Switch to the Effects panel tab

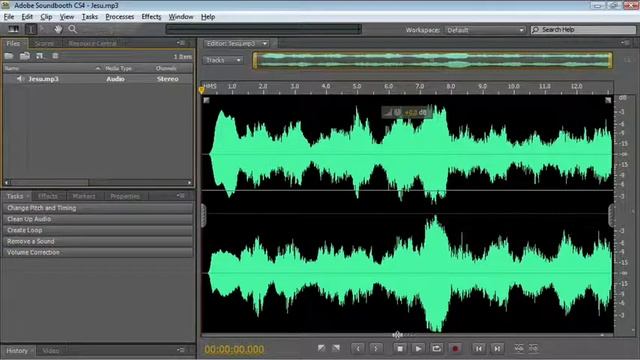click(x=48, y=196)
